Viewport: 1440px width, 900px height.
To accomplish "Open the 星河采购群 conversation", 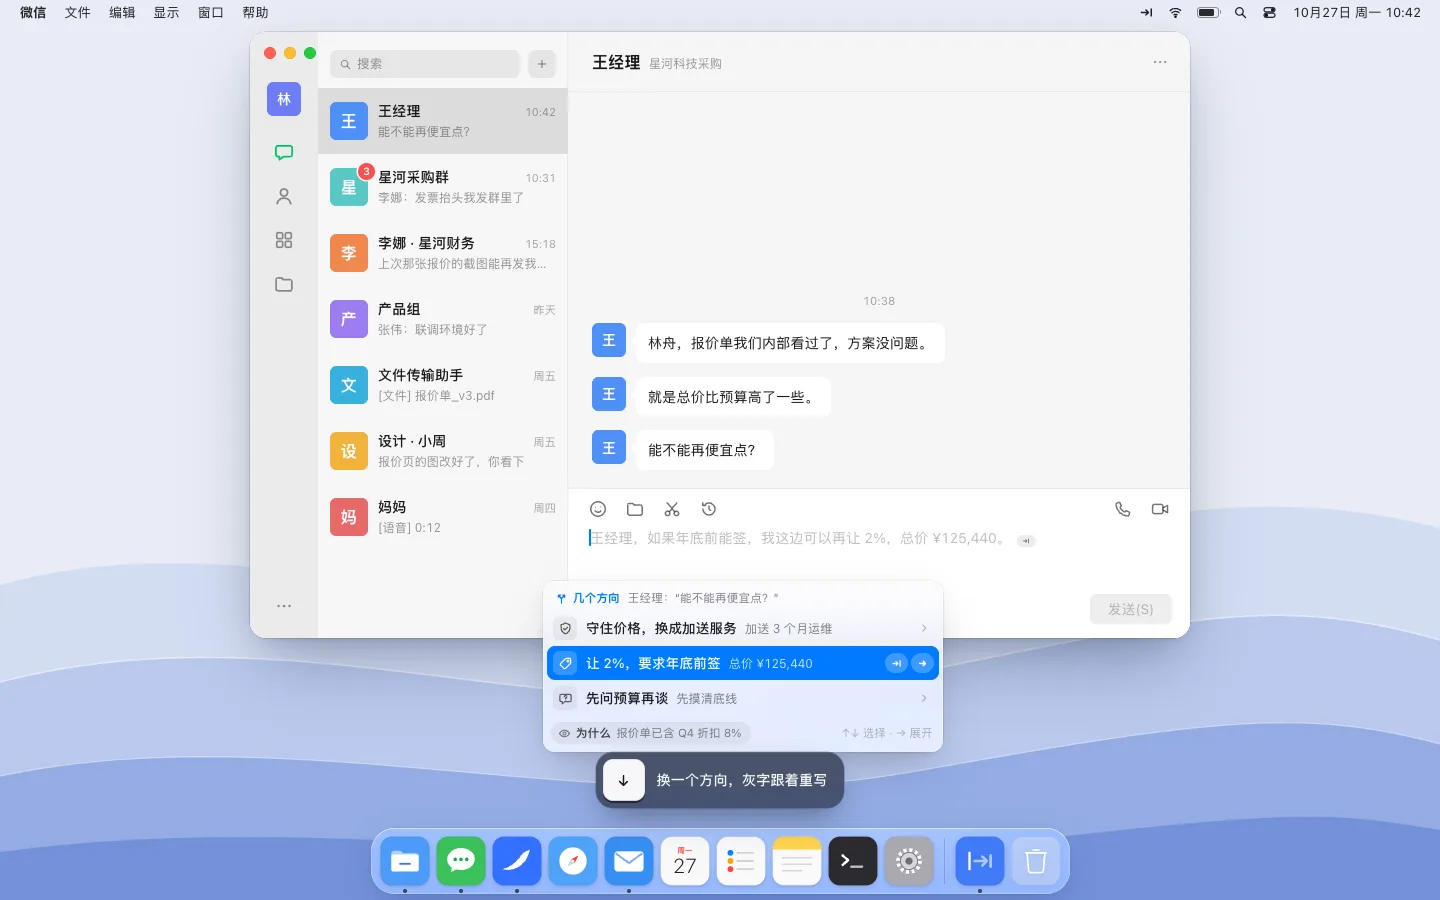I will tap(443, 187).
